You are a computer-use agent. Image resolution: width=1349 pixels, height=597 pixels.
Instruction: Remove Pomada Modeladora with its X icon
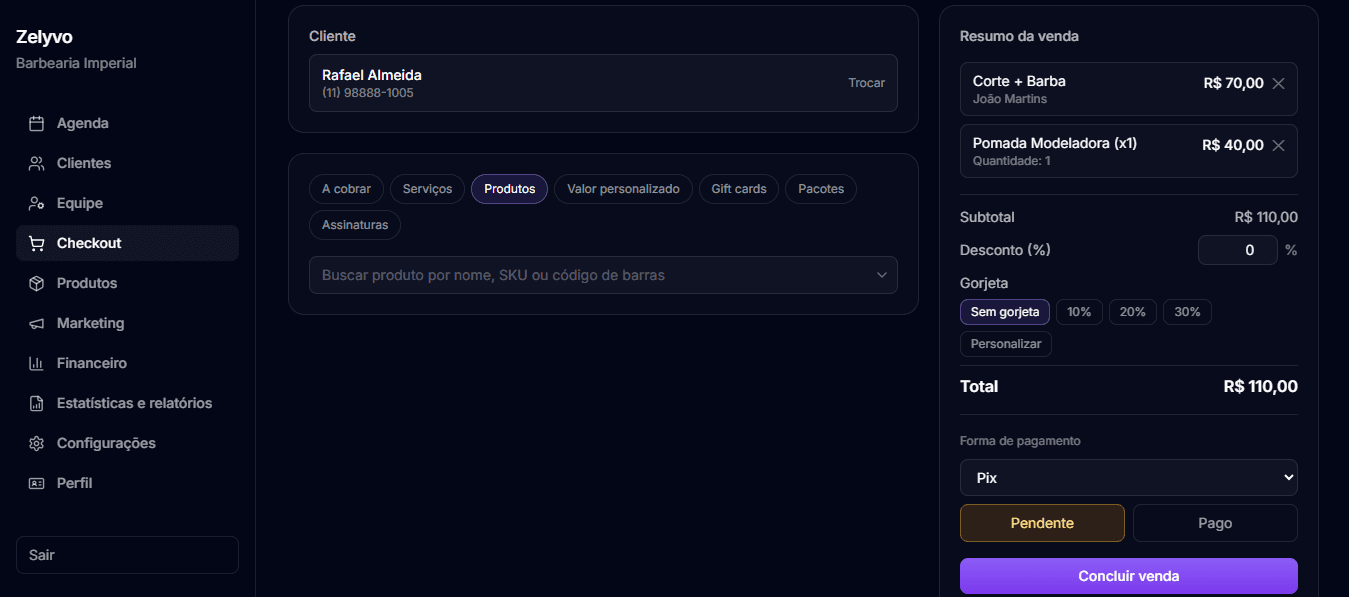(1278, 146)
